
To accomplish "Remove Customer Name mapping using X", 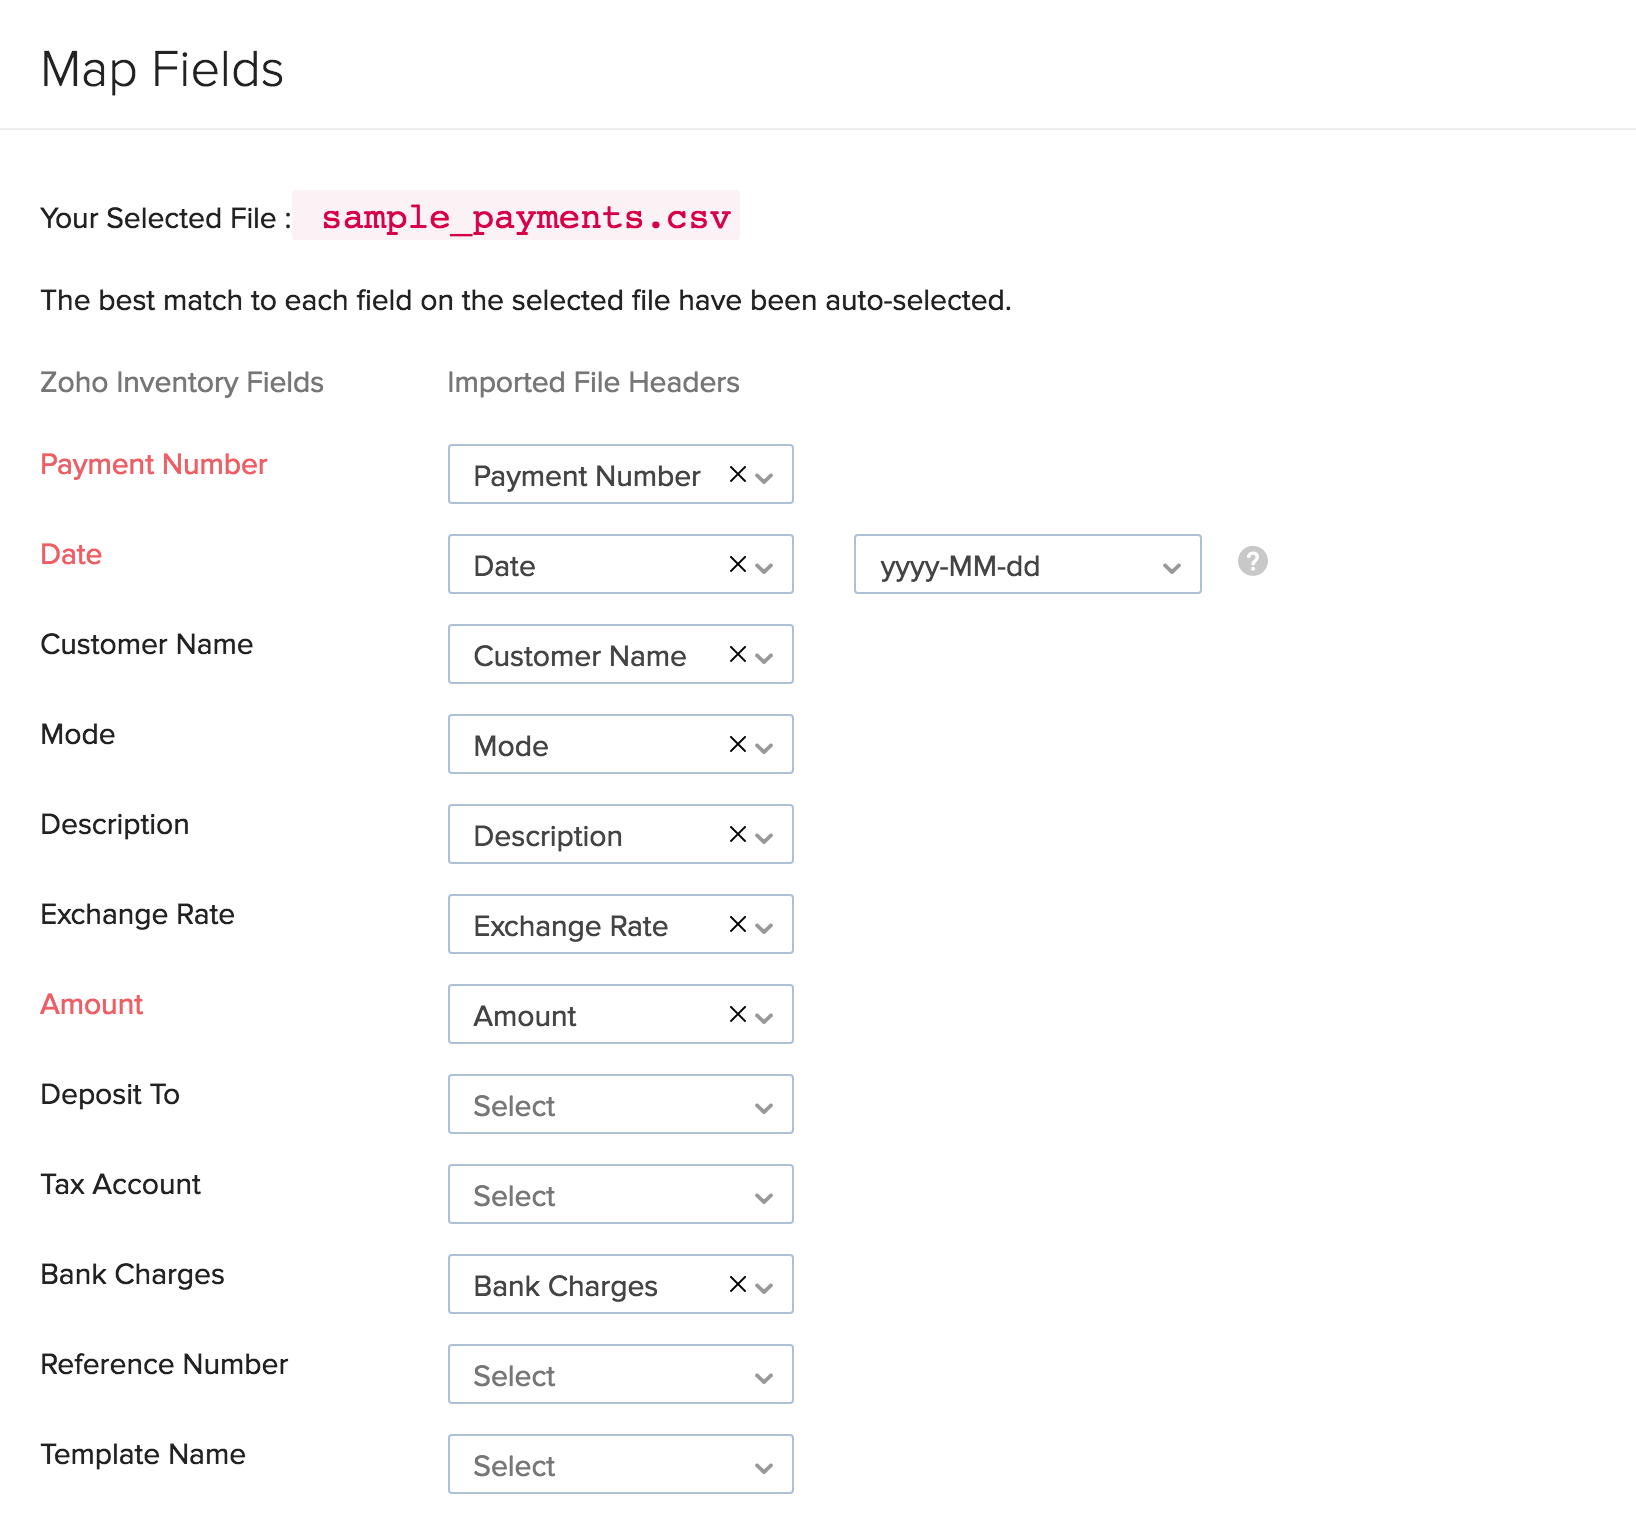I will 737,654.
